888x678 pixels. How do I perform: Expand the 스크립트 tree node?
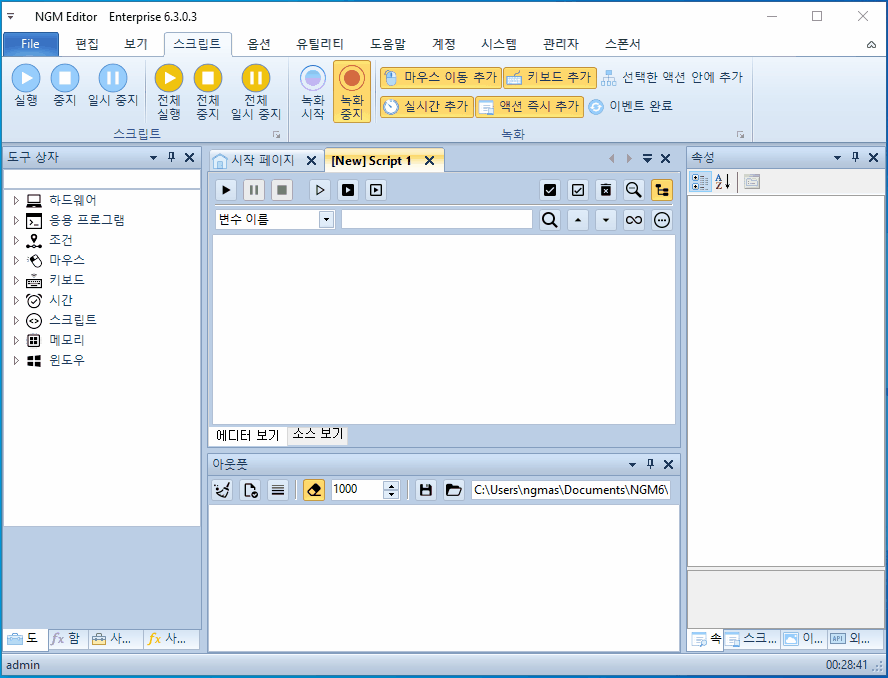coord(16,320)
